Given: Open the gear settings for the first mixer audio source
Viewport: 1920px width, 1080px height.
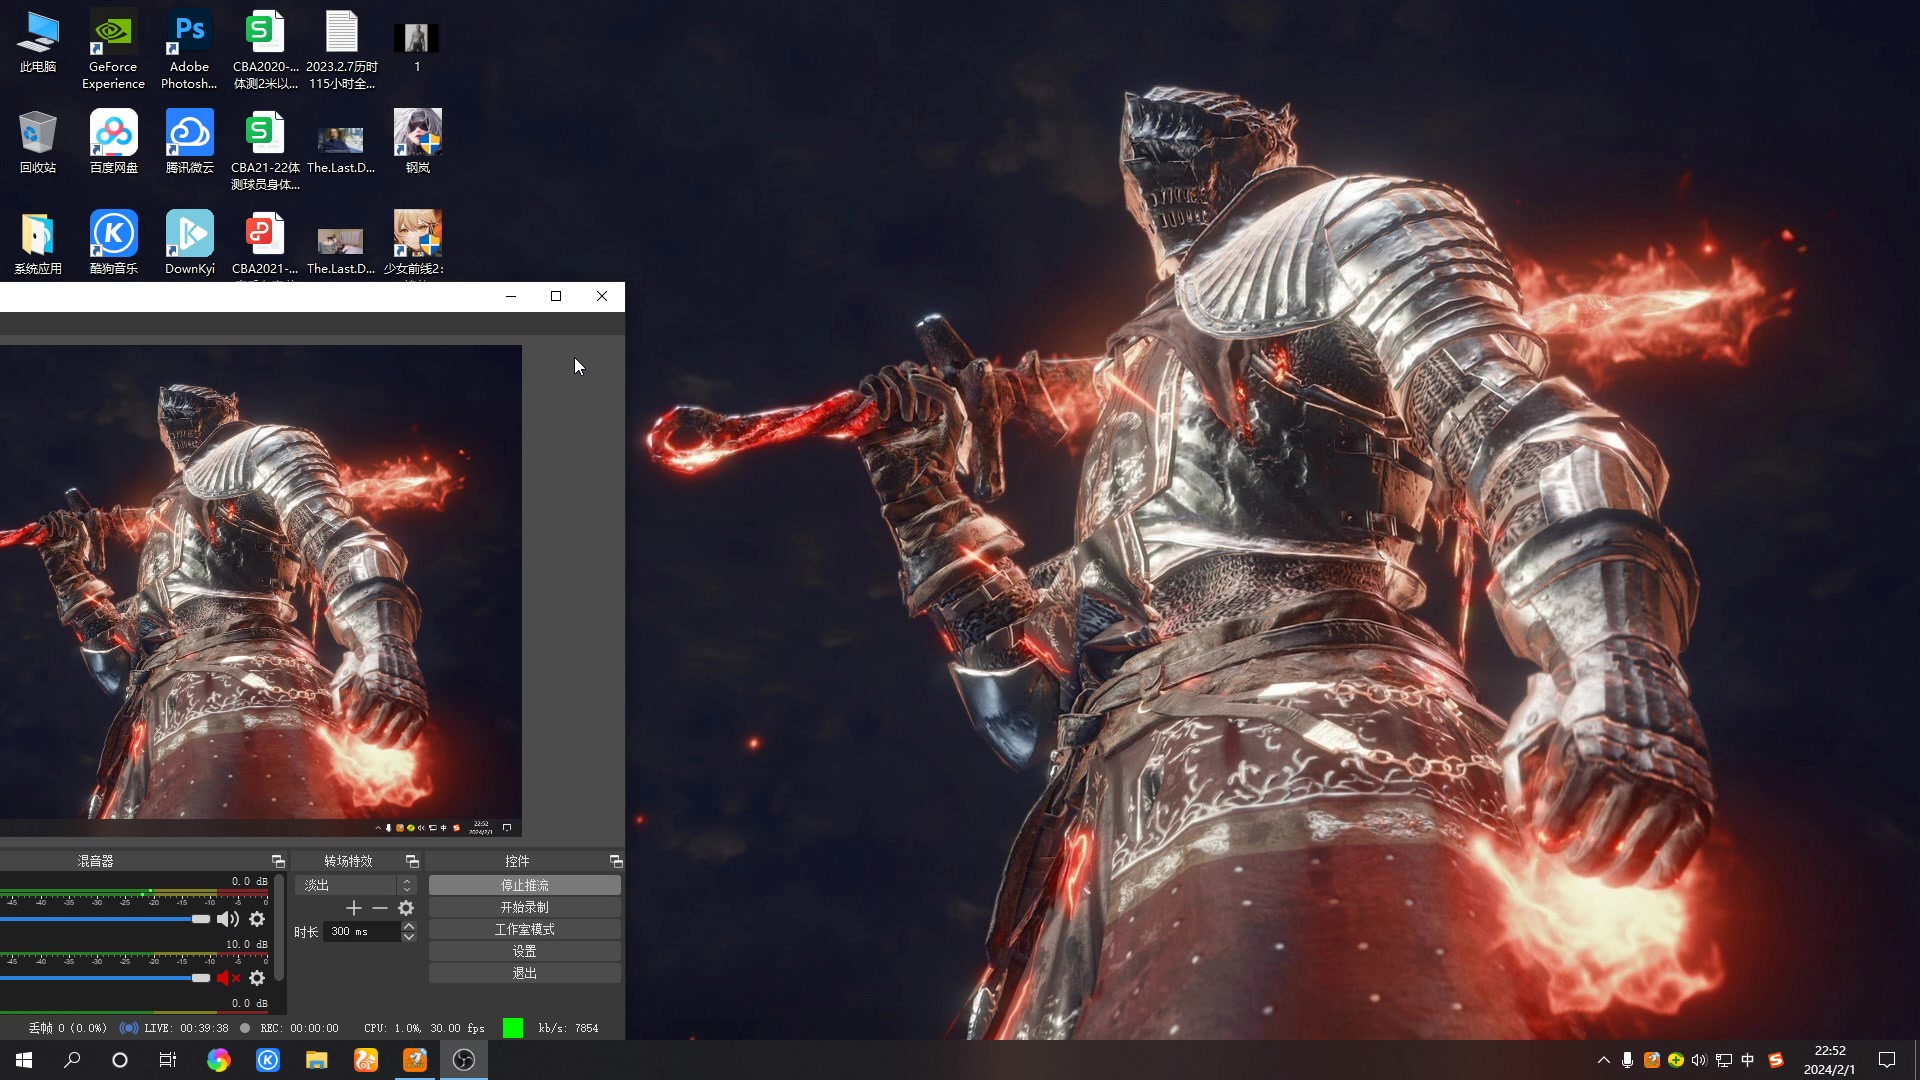Looking at the screenshot, I should click(x=257, y=919).
